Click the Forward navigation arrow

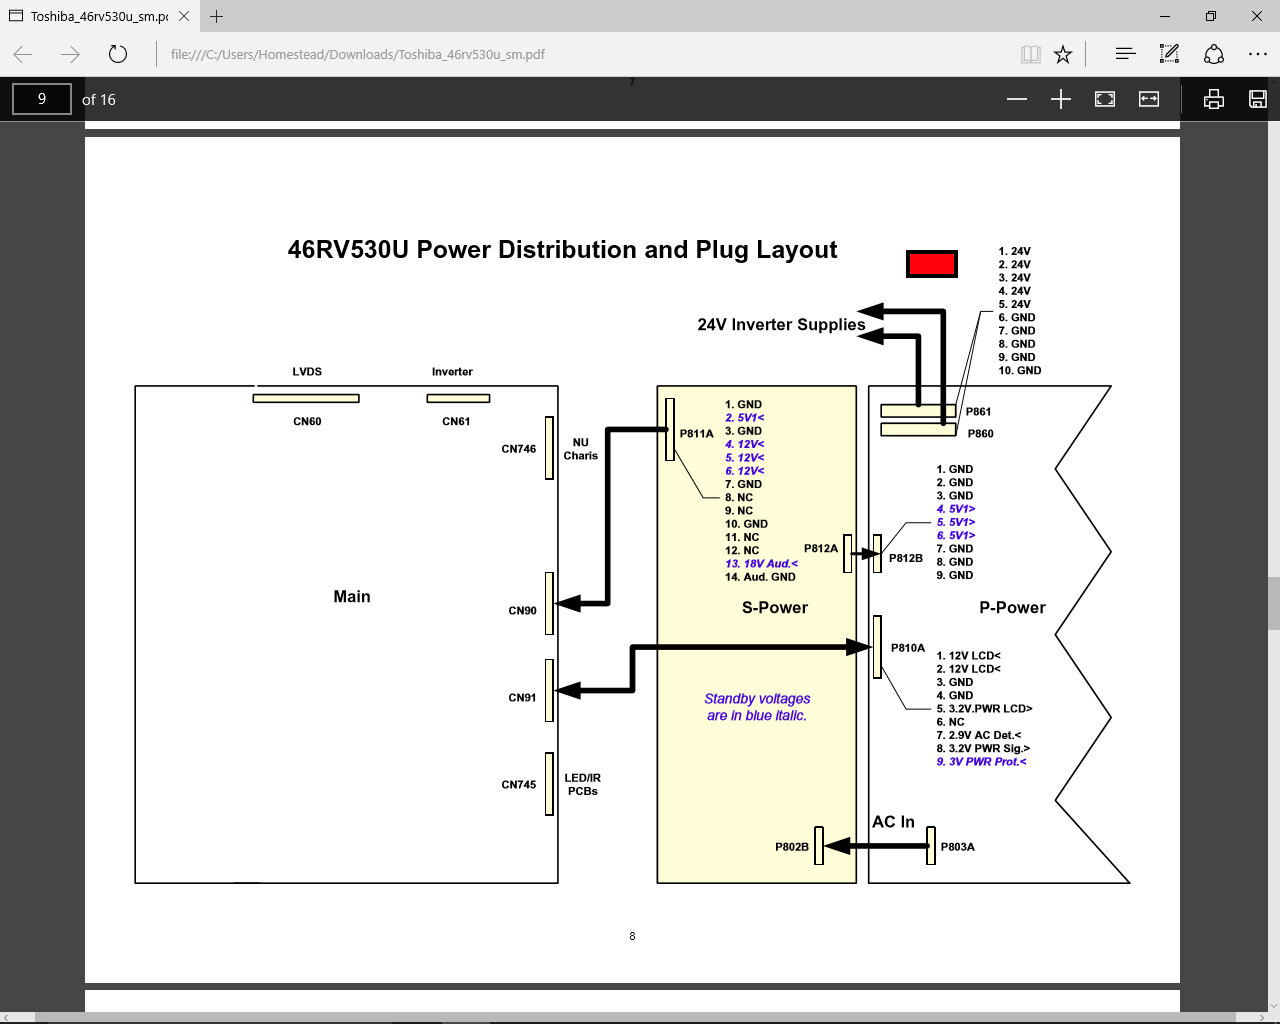click(x=70, y=54)
